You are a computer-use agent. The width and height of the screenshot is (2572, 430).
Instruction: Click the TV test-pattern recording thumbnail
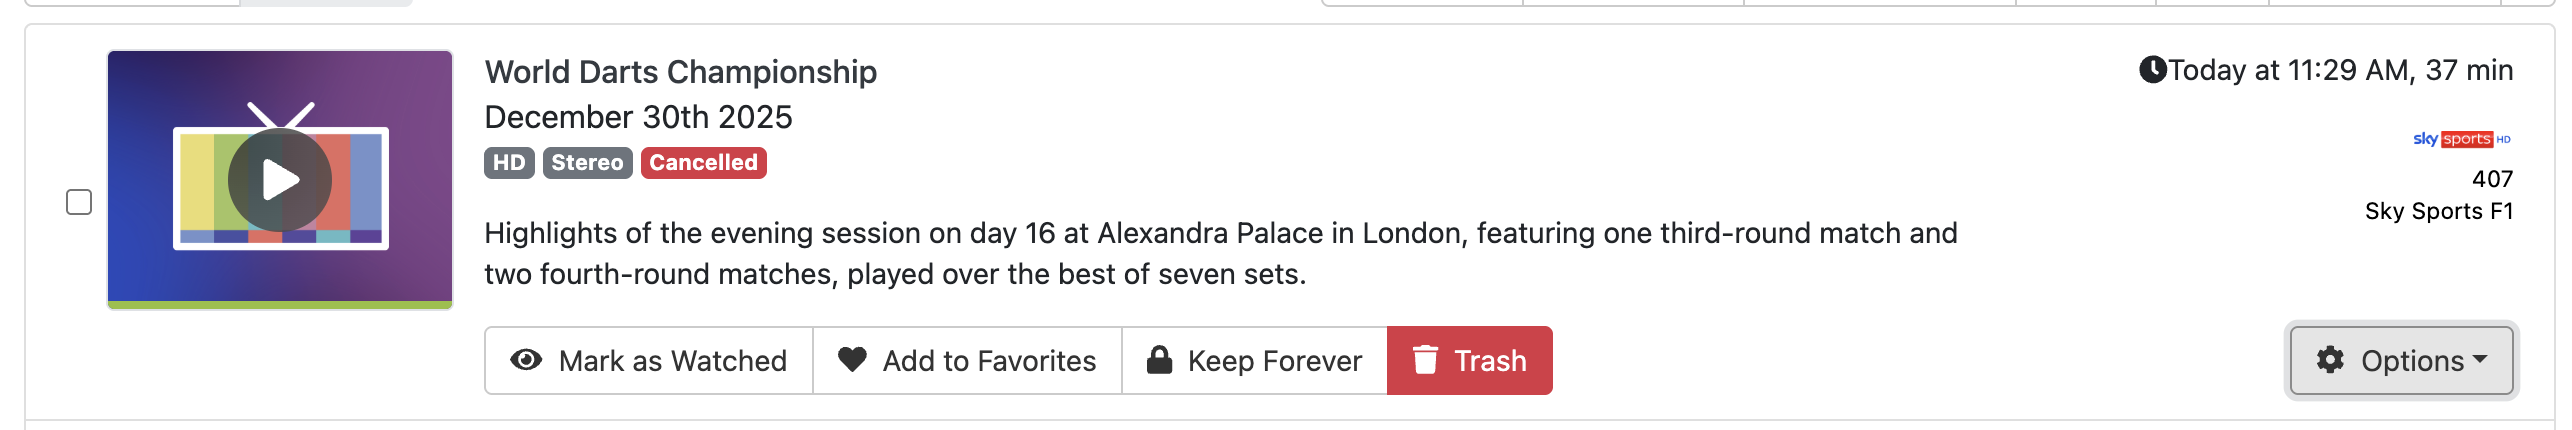click(280, 178)
